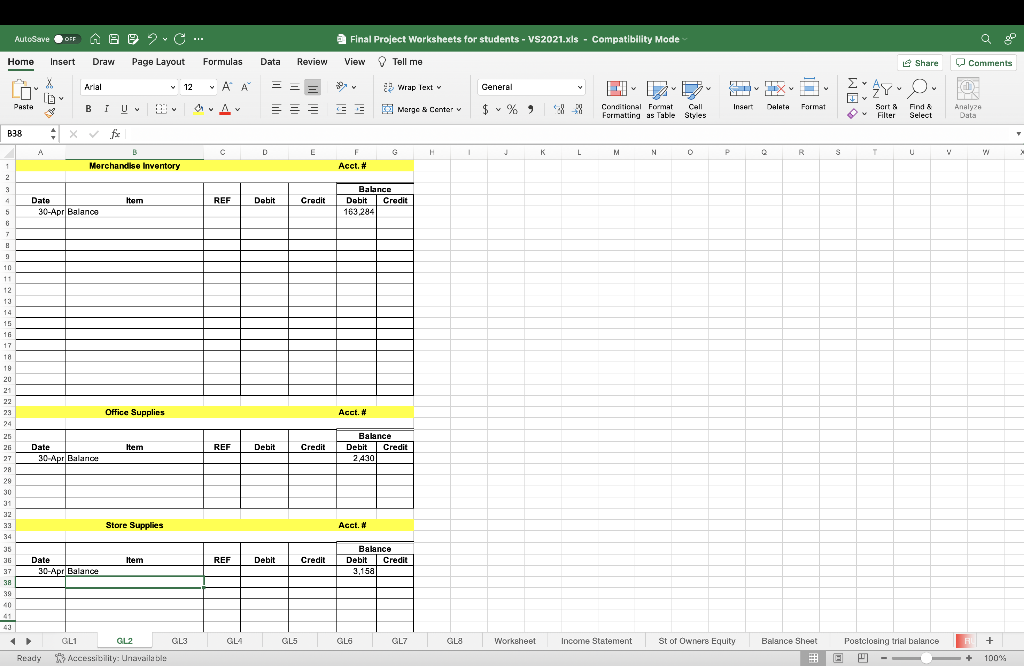Adjust the zoom slider handle
The image size is (1024, 666).
[926, 658]
